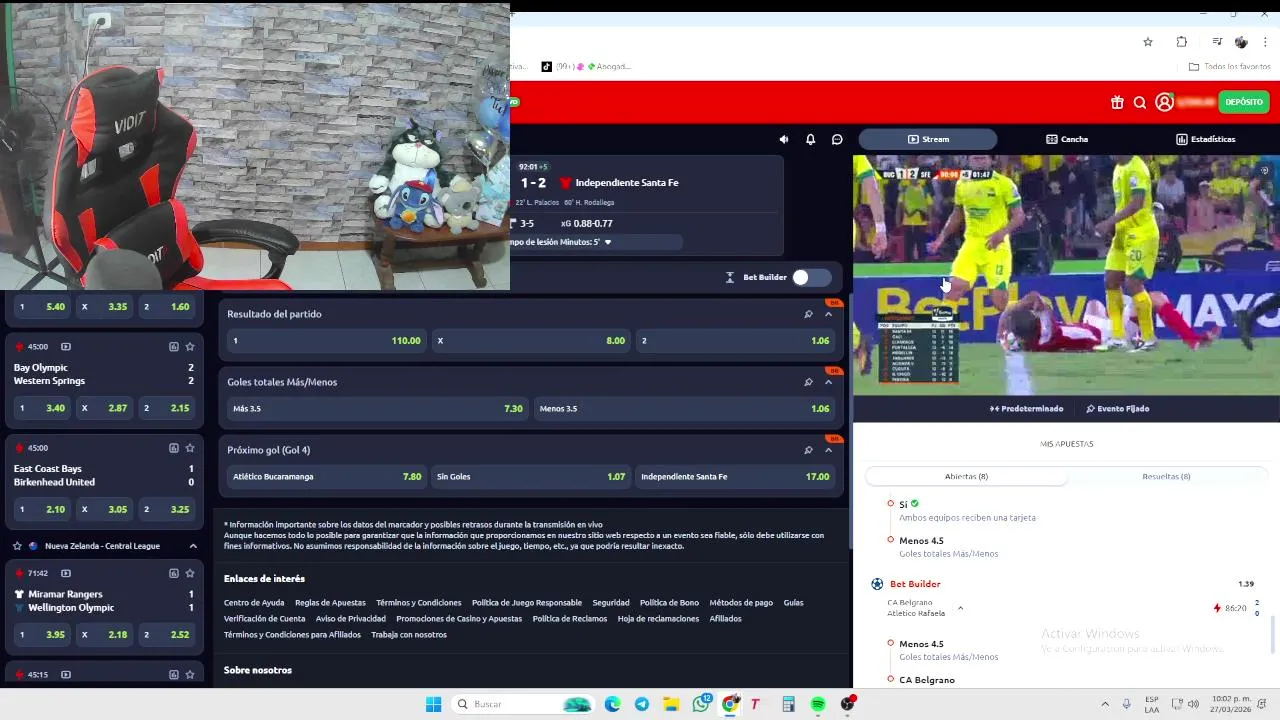The image size is (1280, 720).
Task: Bet Independiente Santa Fe next goal 17.00
Action: pos(735,477)
